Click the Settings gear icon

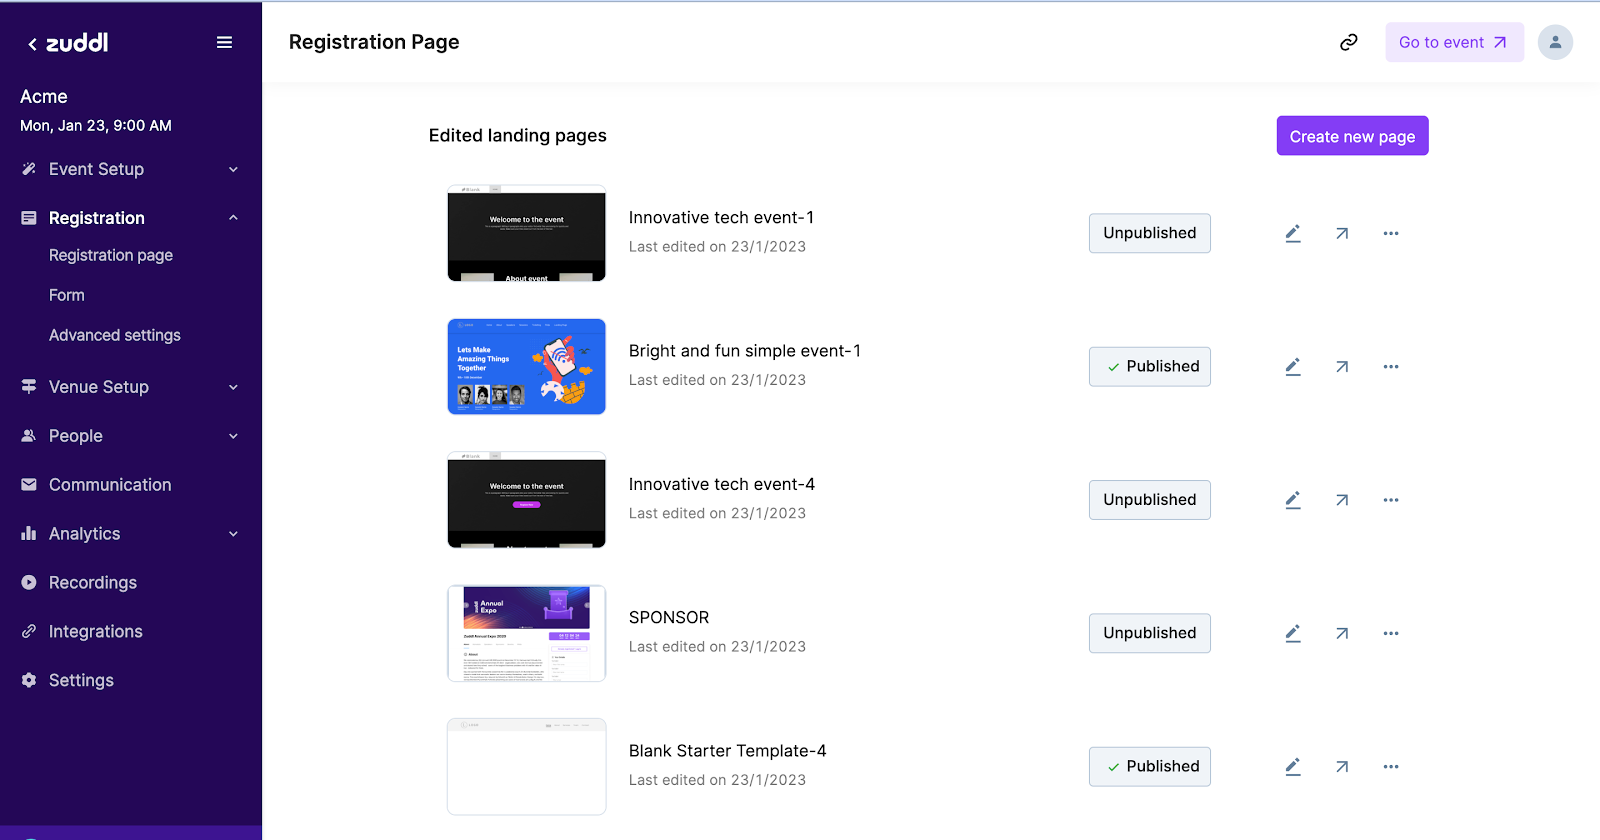[x=29, y=680]
